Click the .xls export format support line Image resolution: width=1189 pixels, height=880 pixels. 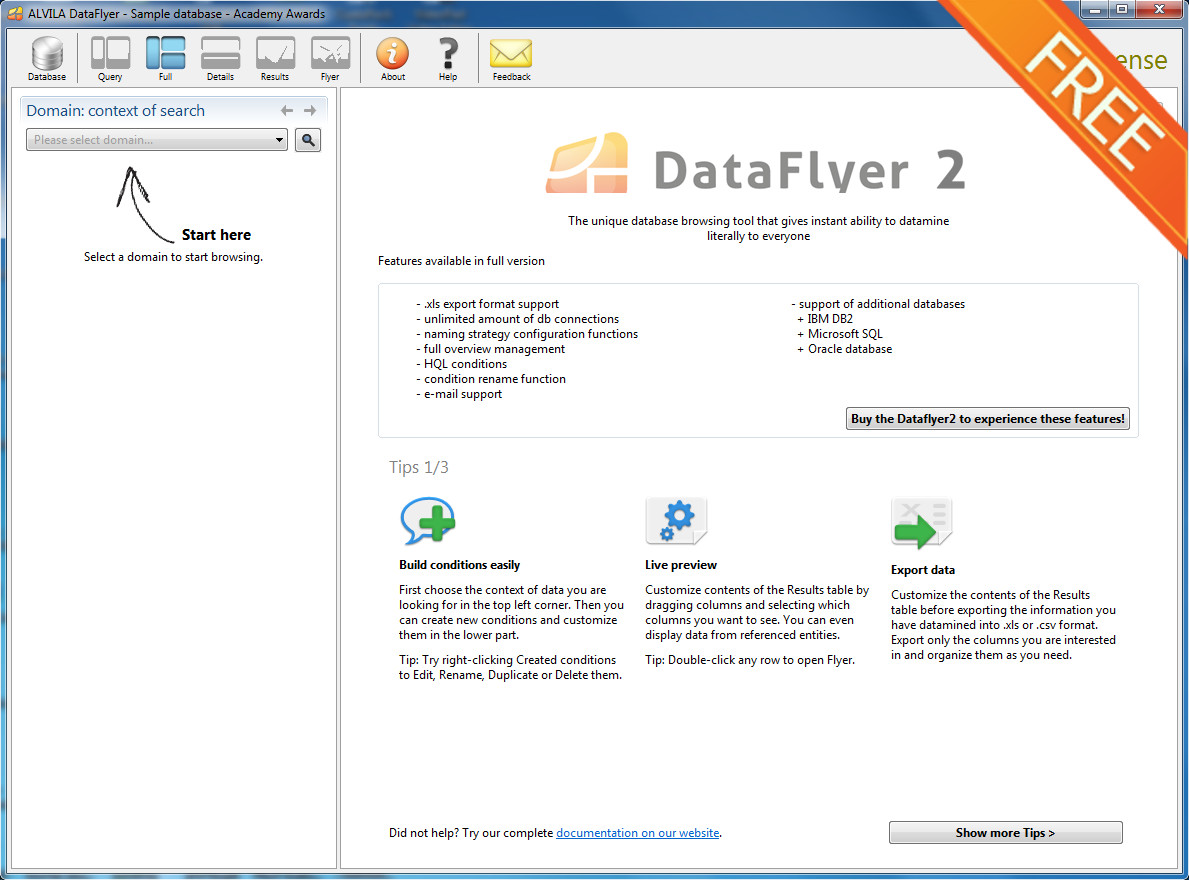coord(488,304)
